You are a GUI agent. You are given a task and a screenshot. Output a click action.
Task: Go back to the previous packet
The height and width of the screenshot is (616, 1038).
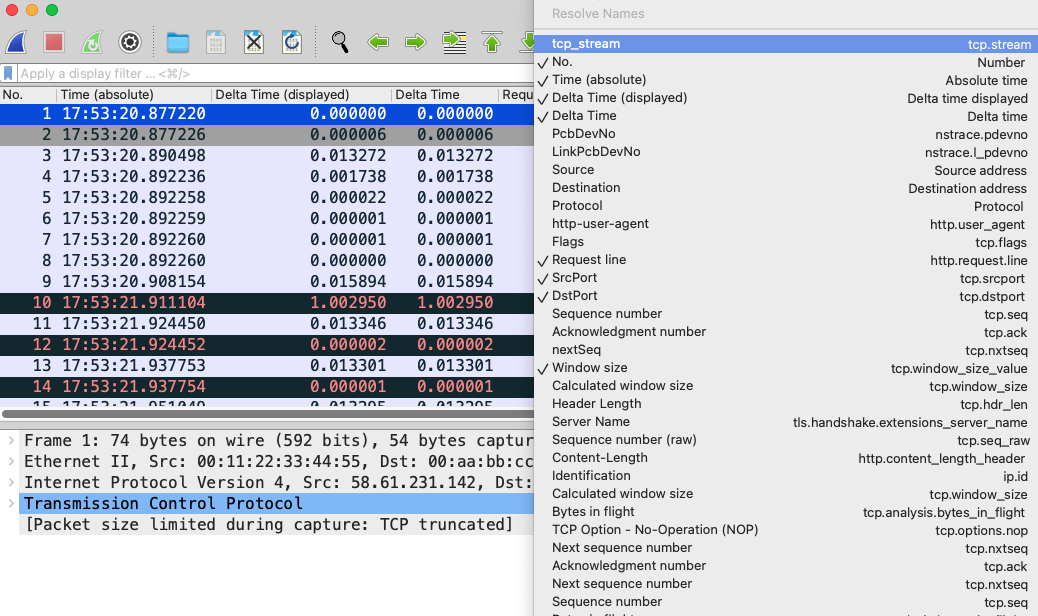(378, 42)
